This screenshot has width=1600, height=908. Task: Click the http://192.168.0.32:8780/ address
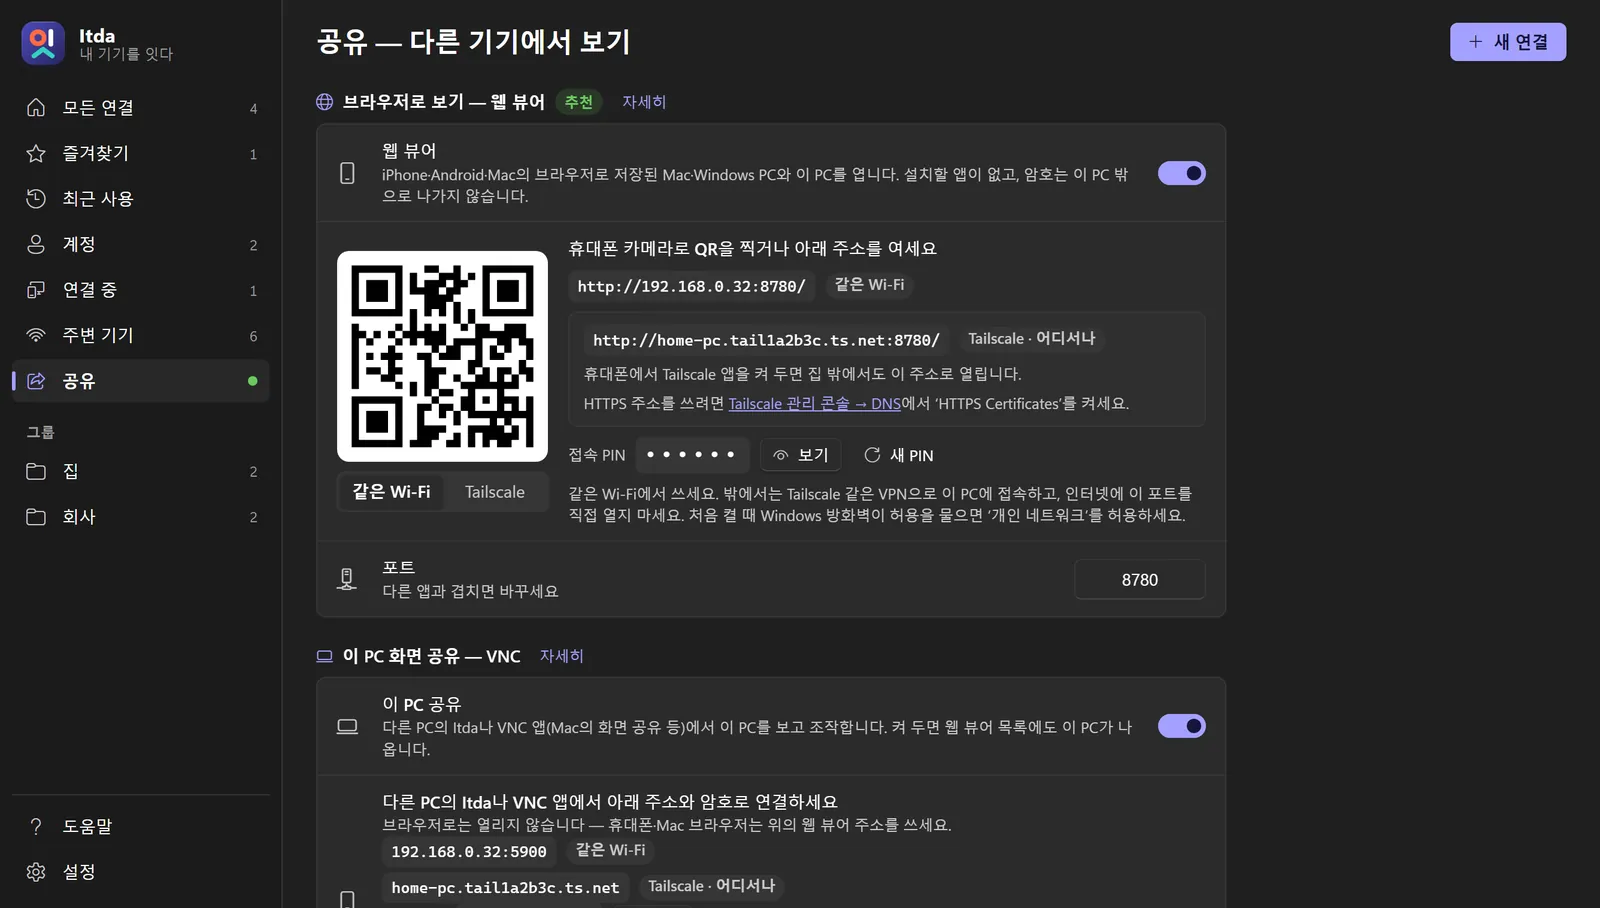[x=692, y=286]
